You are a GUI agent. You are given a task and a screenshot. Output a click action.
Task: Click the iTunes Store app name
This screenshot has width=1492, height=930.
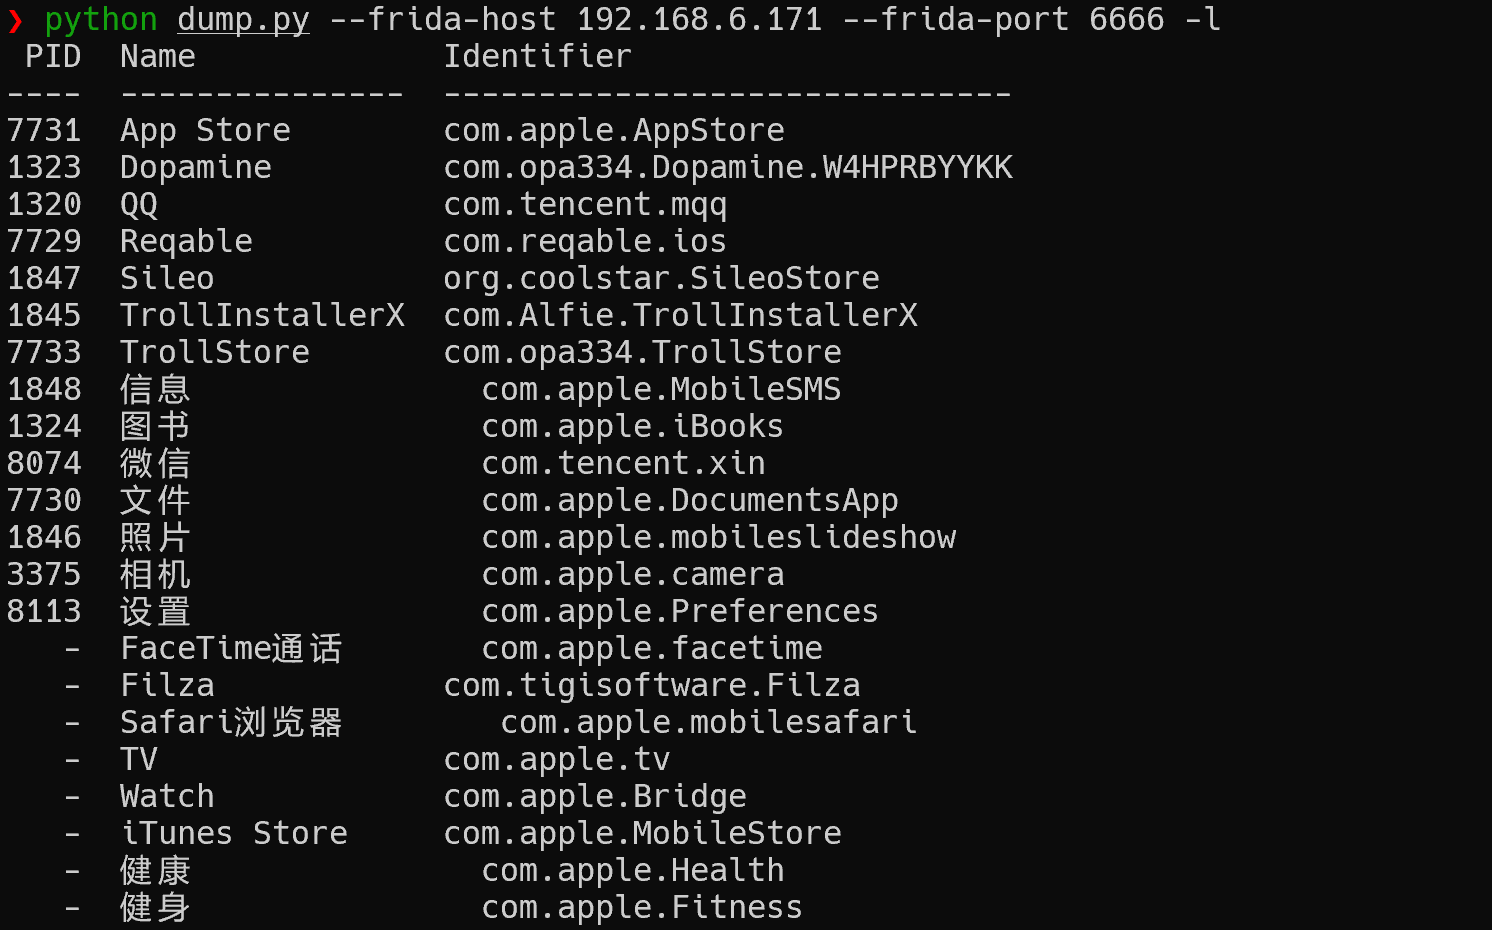pos(234,834)
